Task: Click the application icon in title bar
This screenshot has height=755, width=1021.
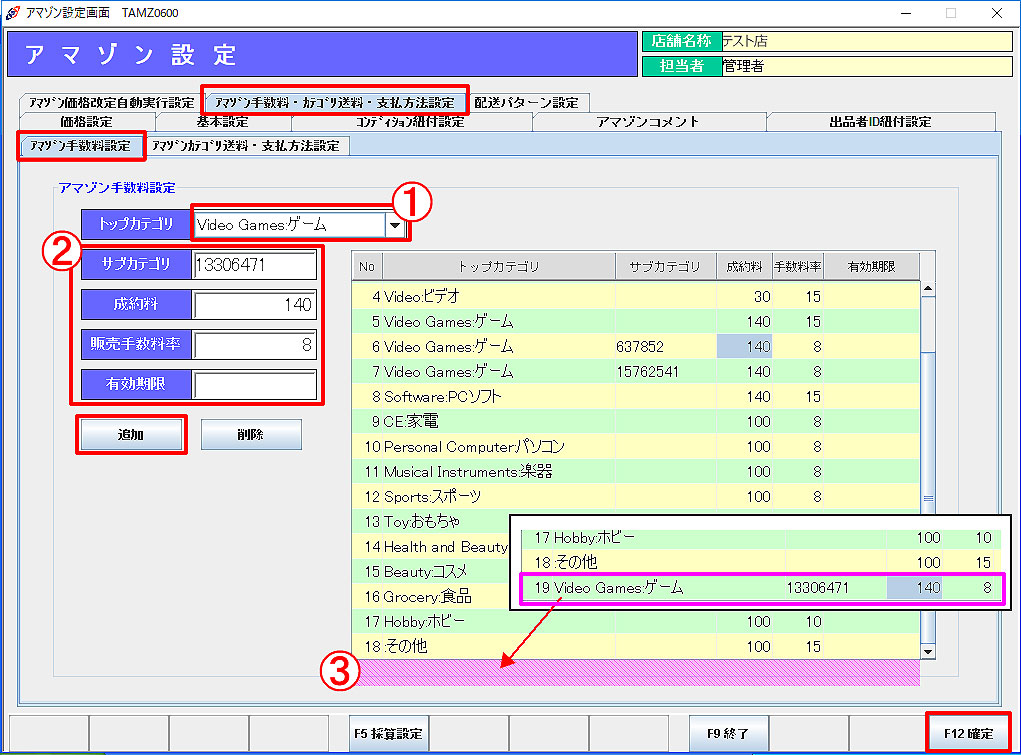Action: 12,12
